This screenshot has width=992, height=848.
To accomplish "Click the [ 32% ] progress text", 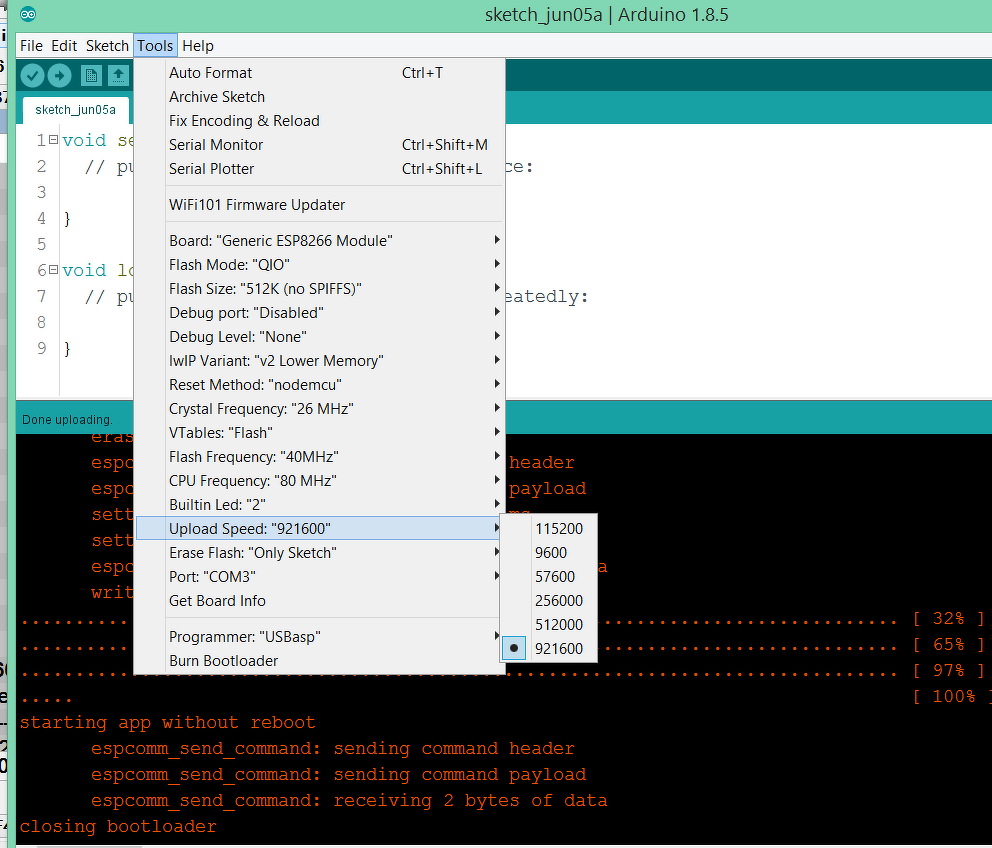I will click(948, 619).
